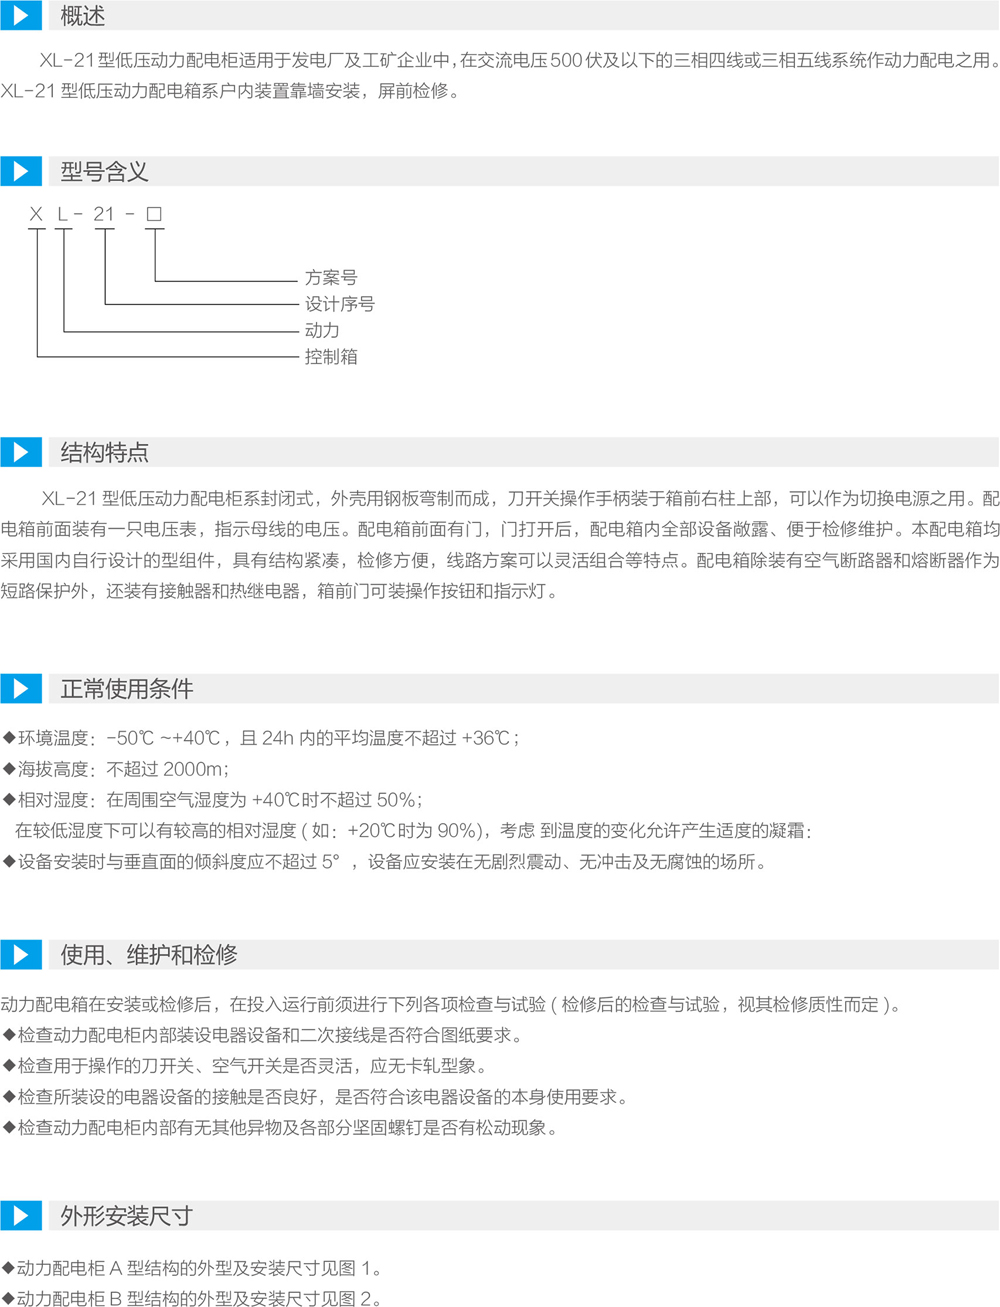The width and height of the screenshot is (1000, 1307).
Task: Click the 设计序号 label in the model diagram
Action: (340, 304)
